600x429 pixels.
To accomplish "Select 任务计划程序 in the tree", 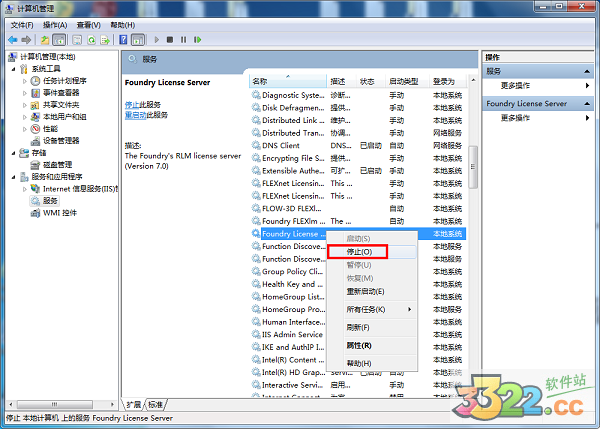I will [x=65, y=81].
